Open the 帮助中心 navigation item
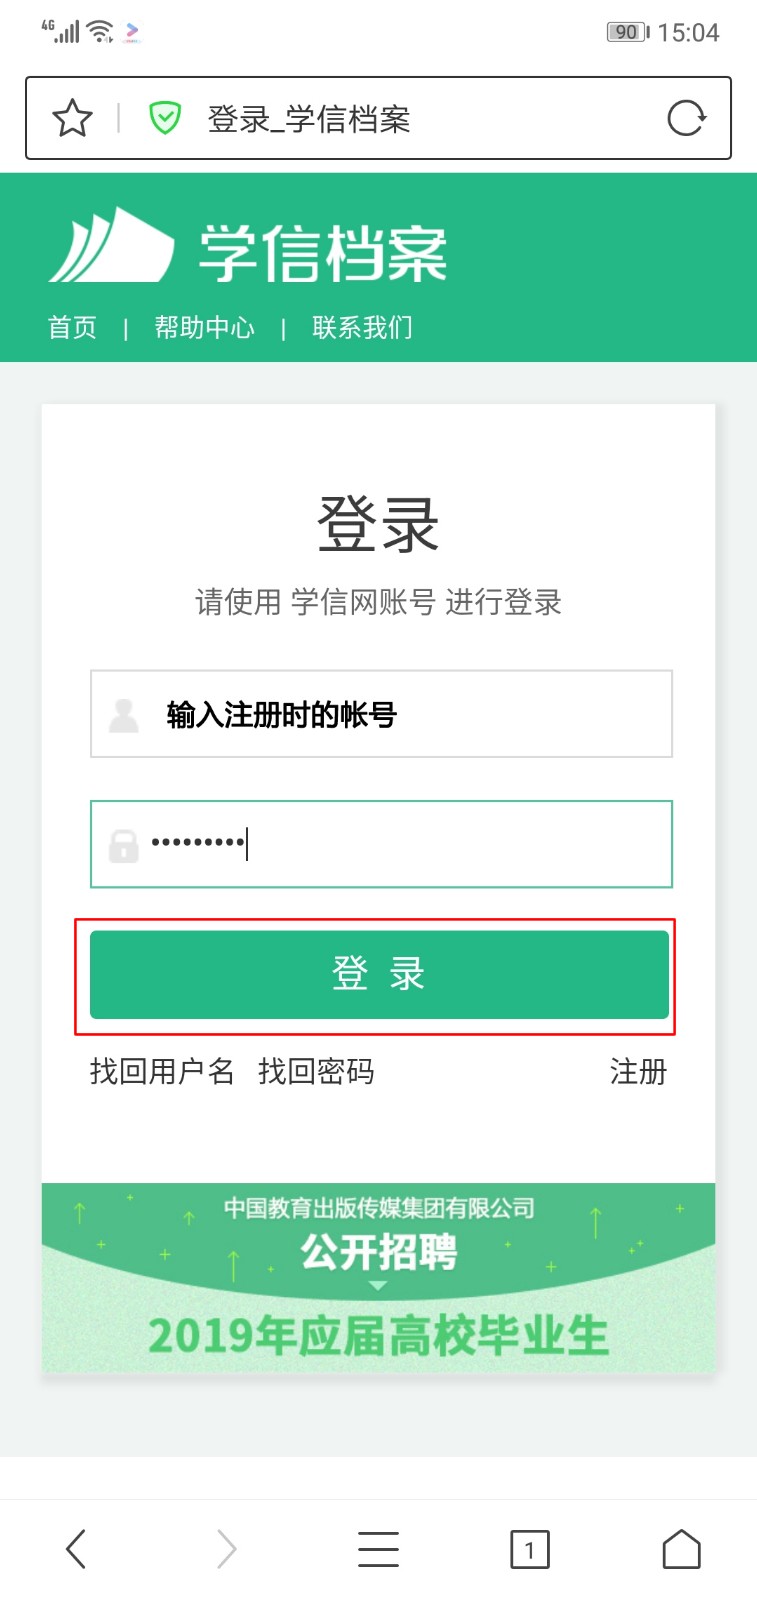Screen dimensions: 757x1600 (x=204, y=327)
